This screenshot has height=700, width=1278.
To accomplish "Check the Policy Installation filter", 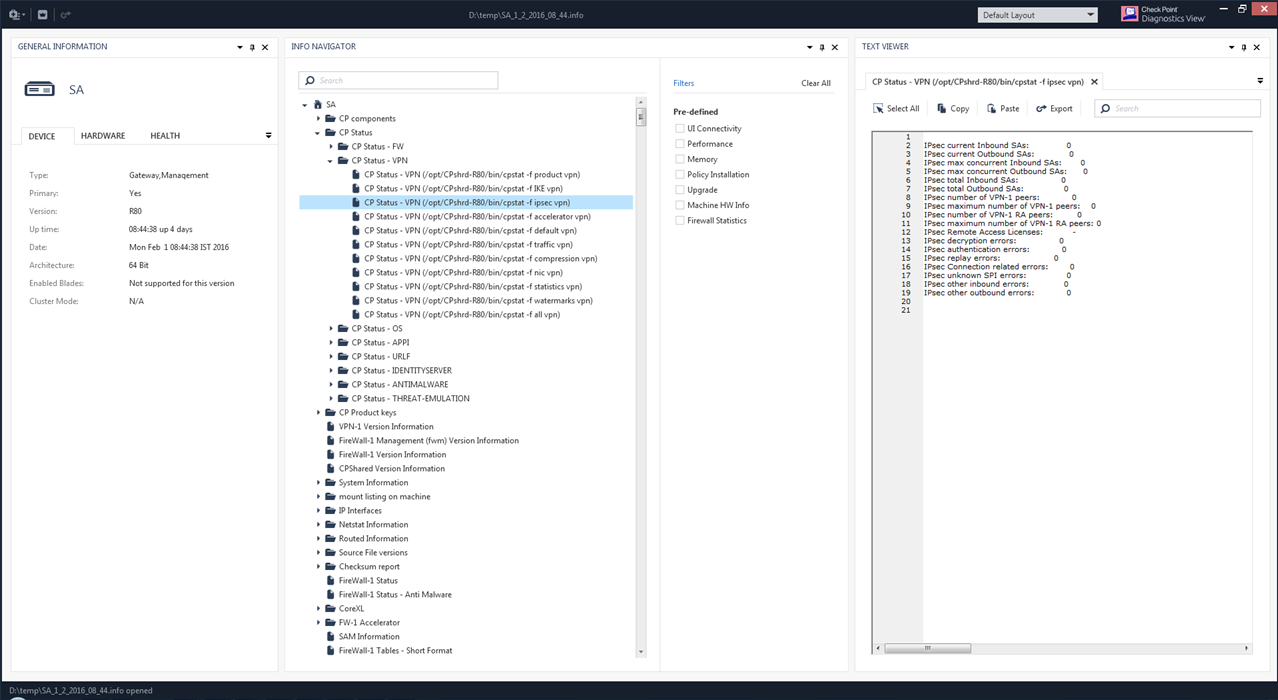I will click(x=680, y=174).
